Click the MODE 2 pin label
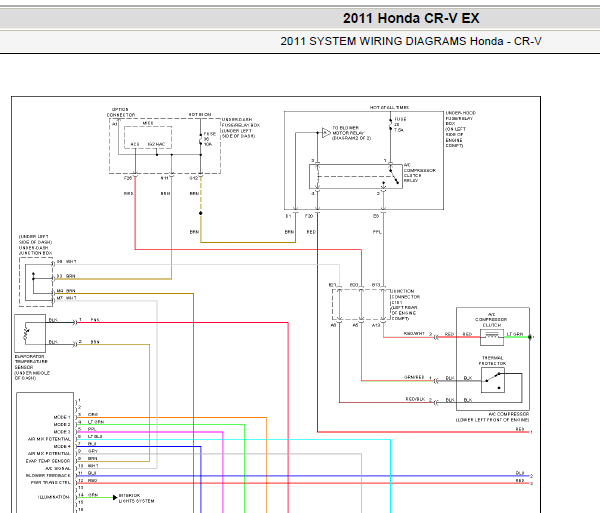This screenshot has width=600, height=513. pyautogui.click(x=62, y=424)
